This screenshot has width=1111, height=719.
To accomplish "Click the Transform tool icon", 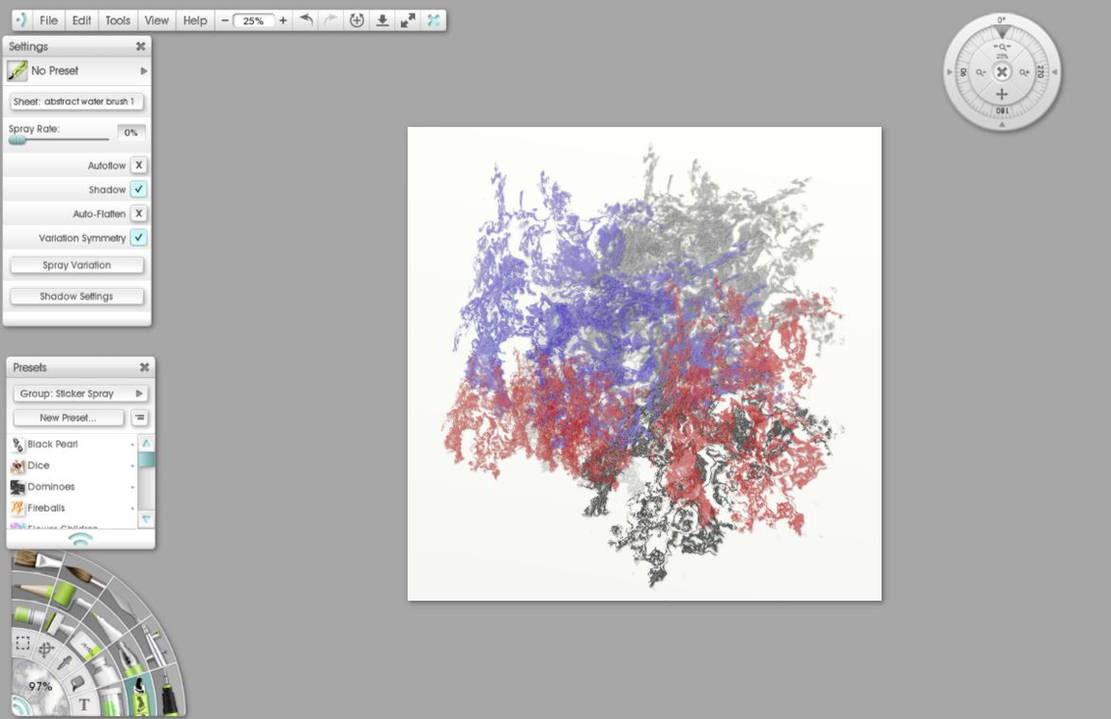I will click(x=44, y=647).
